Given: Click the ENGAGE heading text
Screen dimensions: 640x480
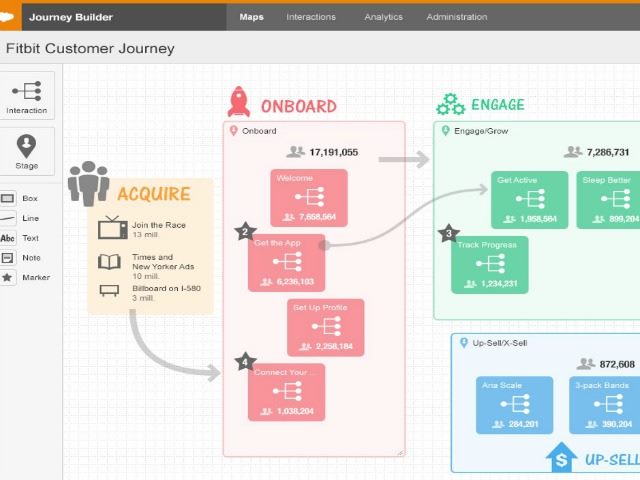Looking at the screenshot, I should click(498, 104).
